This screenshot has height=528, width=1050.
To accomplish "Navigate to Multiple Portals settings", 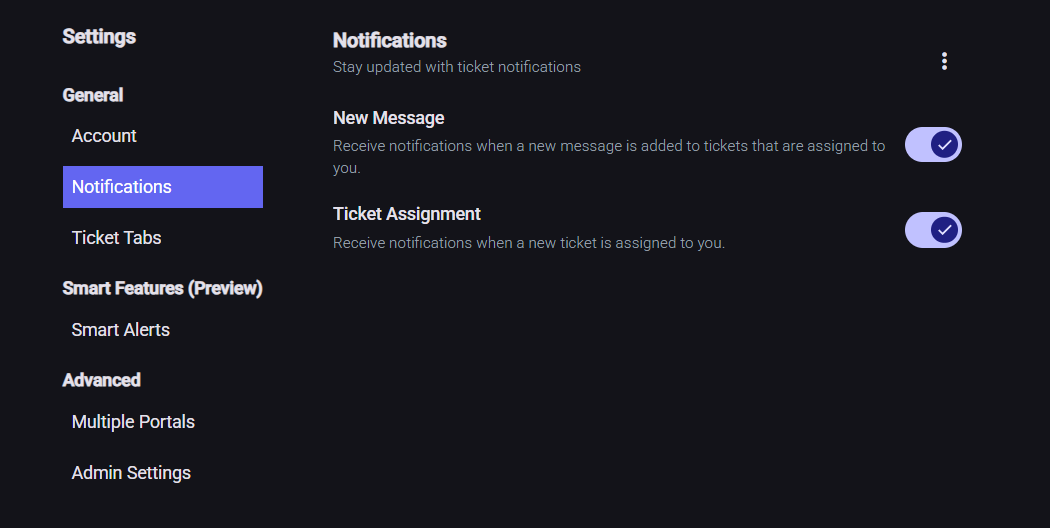I will (133, 422).
